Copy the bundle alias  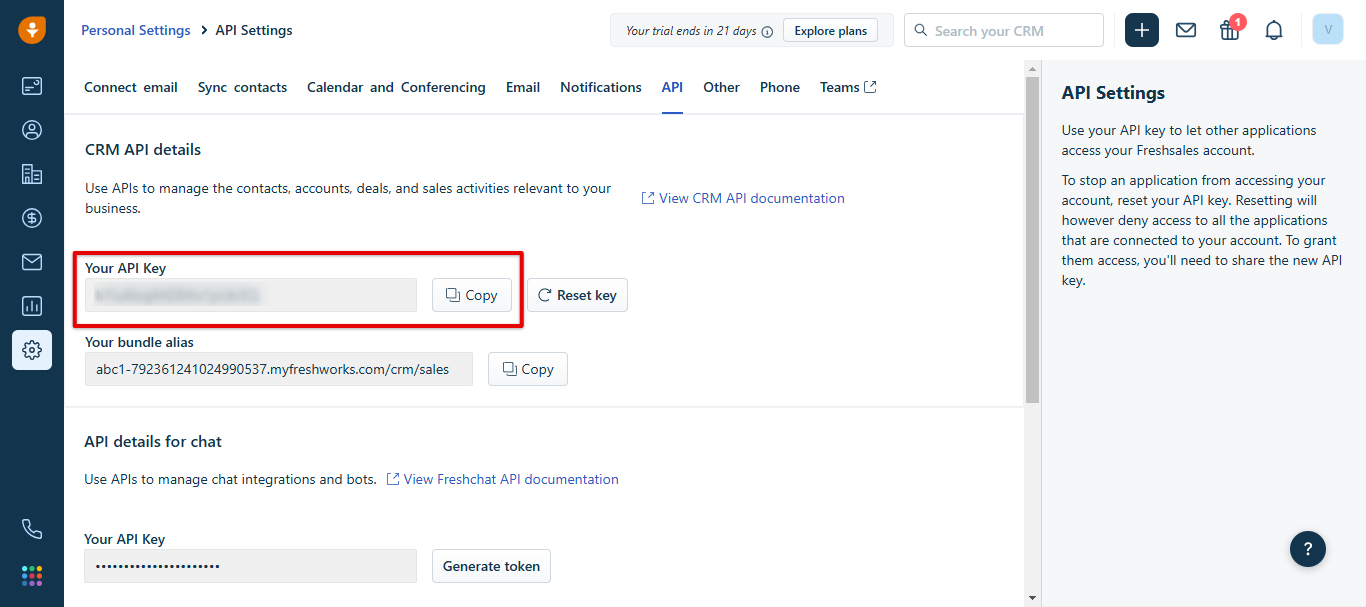(x=528, y=369)
